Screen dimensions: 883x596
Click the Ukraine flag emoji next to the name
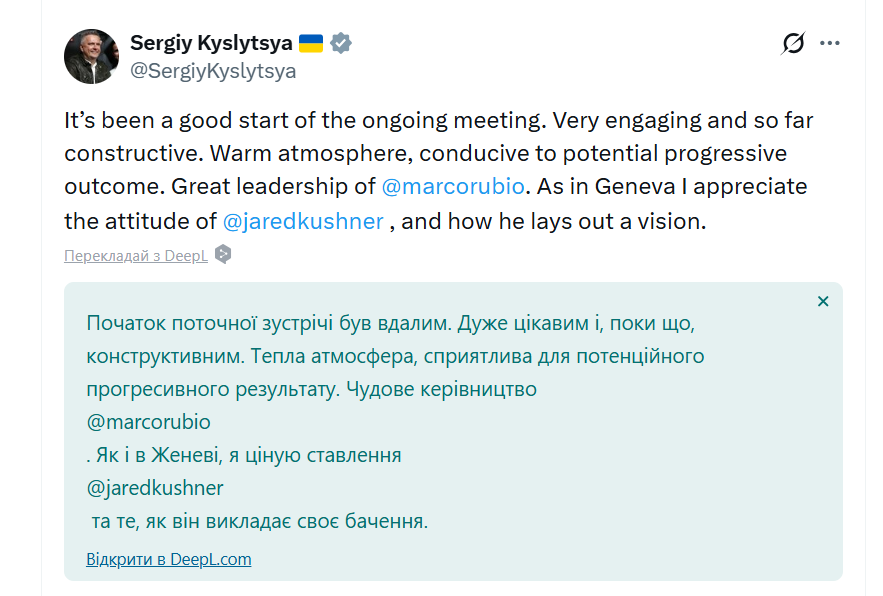point(311,43)
